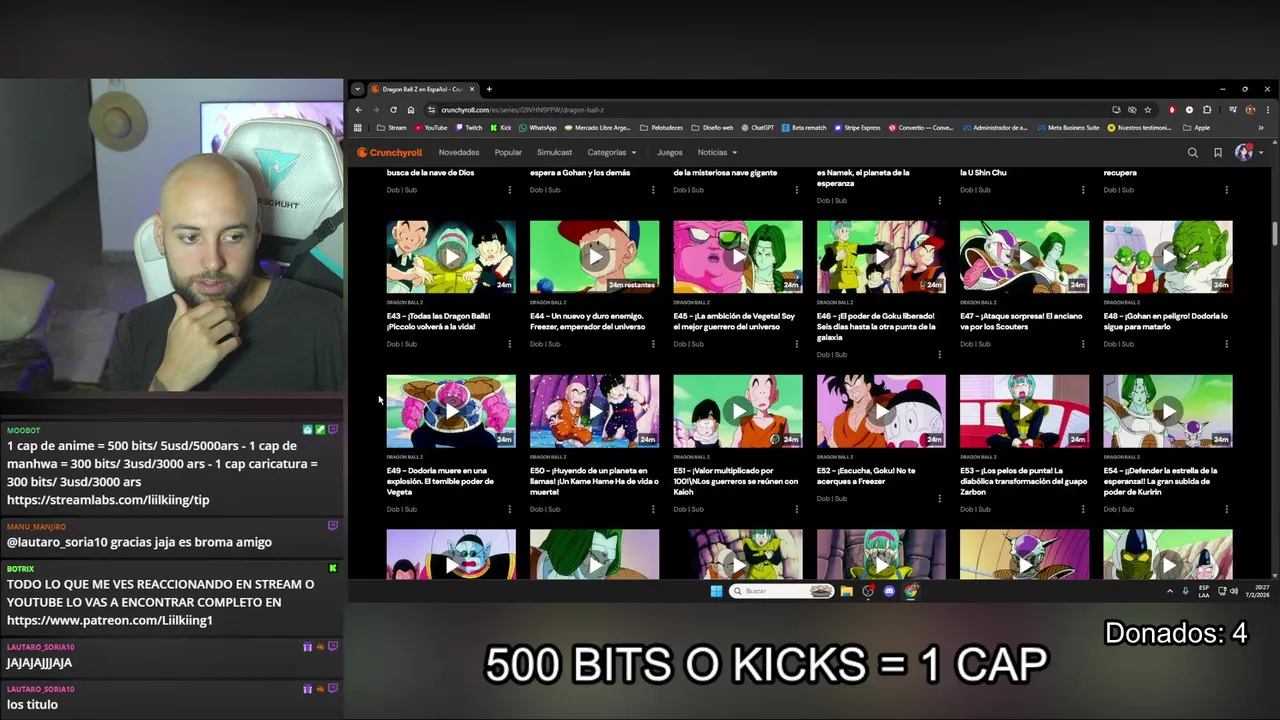Open the browser extensions puzzle icon
This screenshot has width=1280, height=720.
[1207, 110]
